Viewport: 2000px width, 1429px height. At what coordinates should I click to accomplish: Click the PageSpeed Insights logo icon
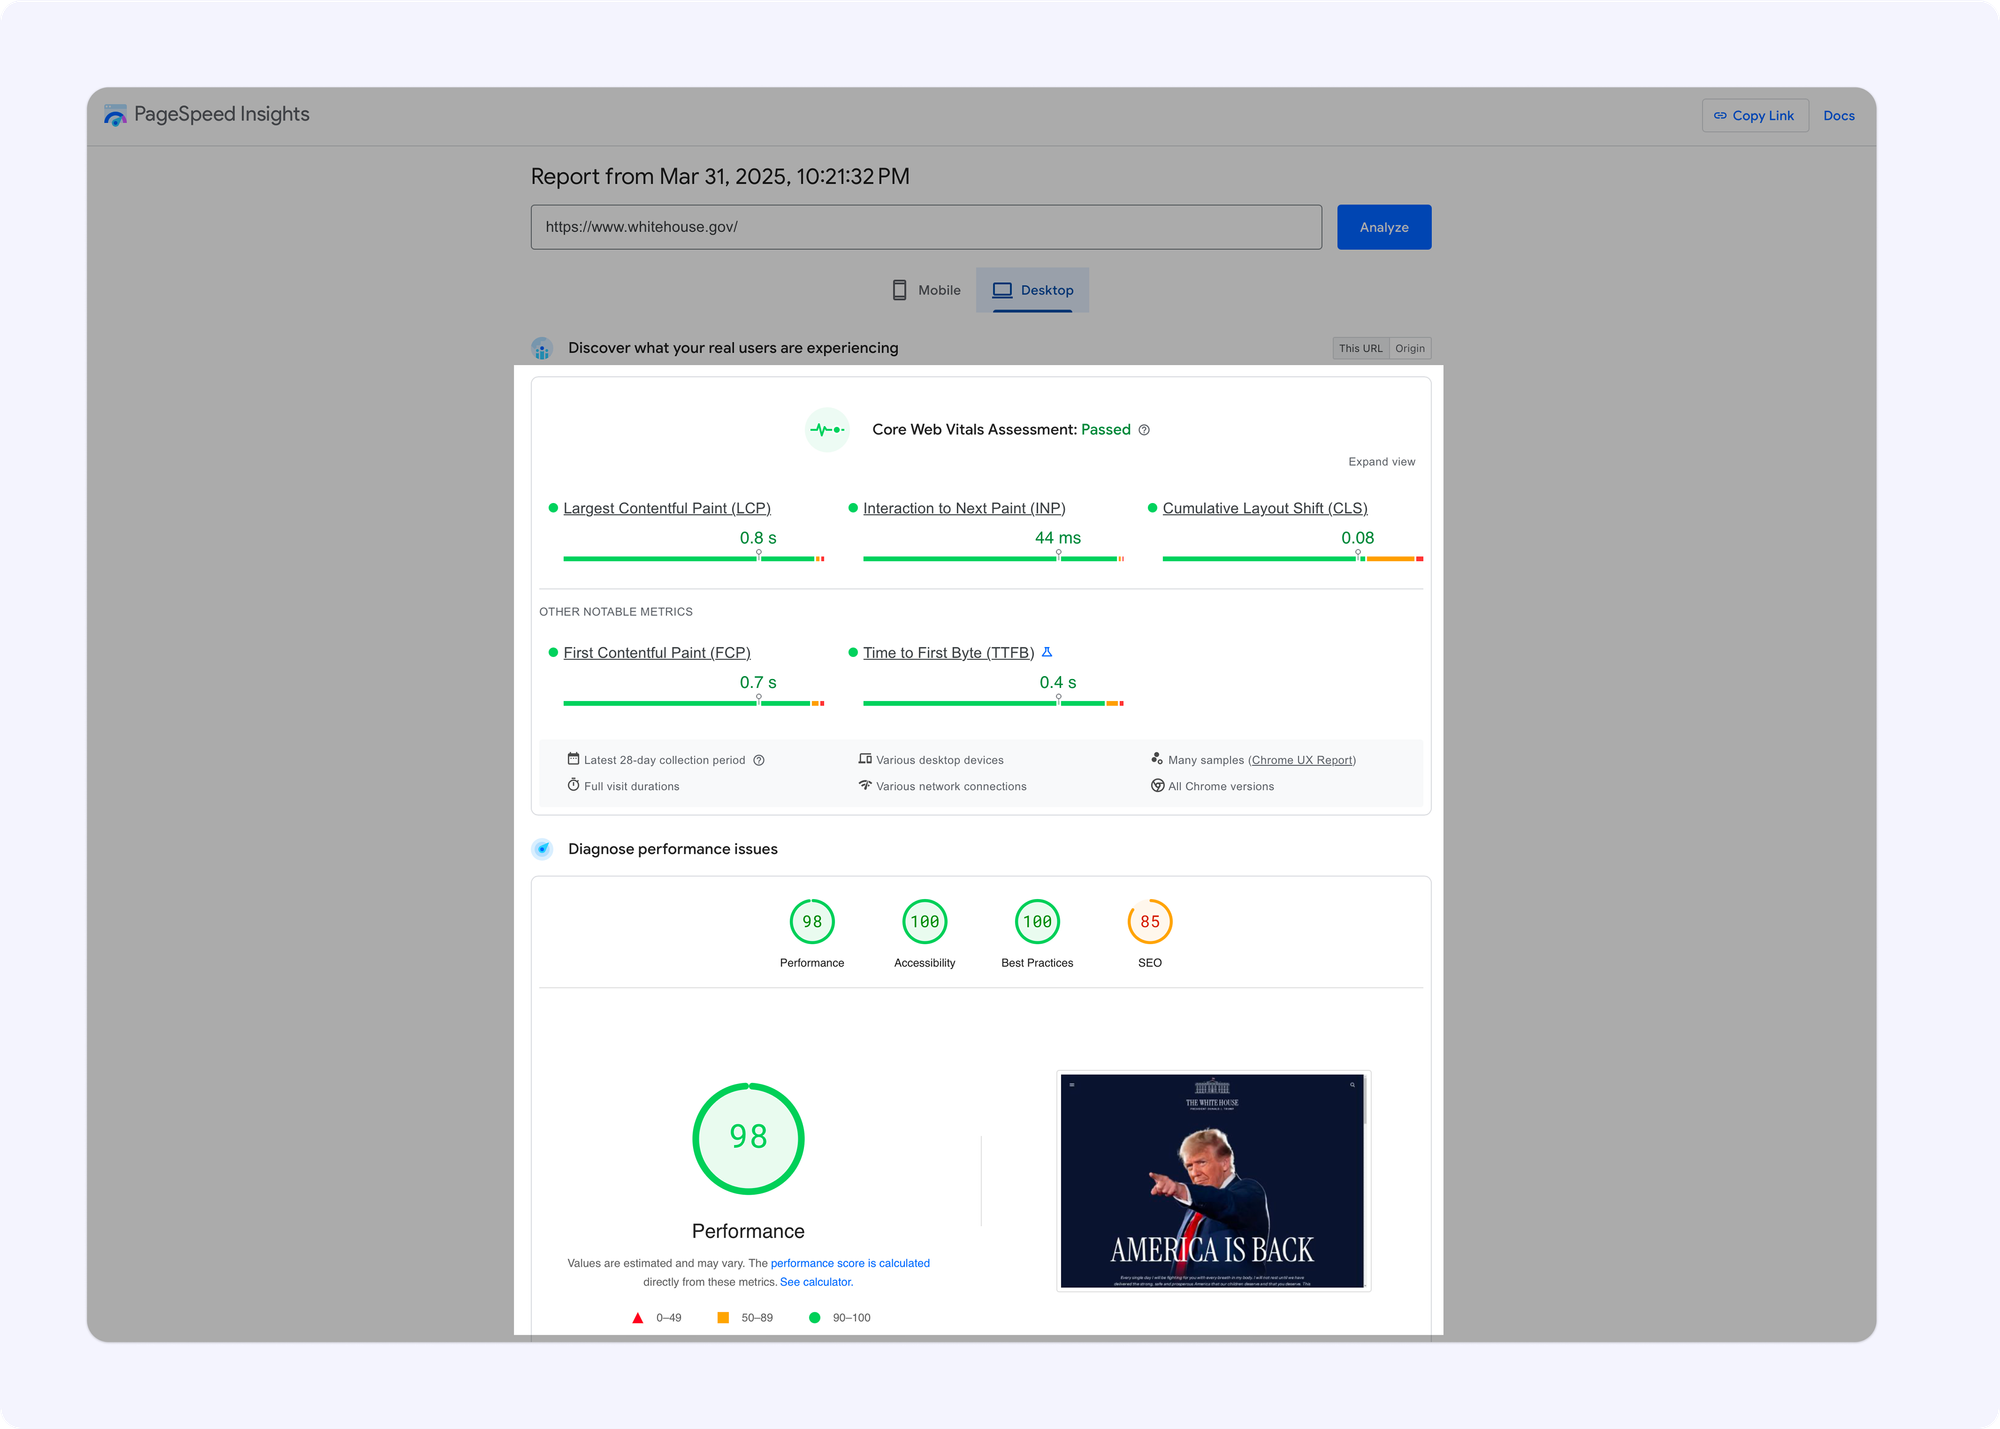click(116, 115)
